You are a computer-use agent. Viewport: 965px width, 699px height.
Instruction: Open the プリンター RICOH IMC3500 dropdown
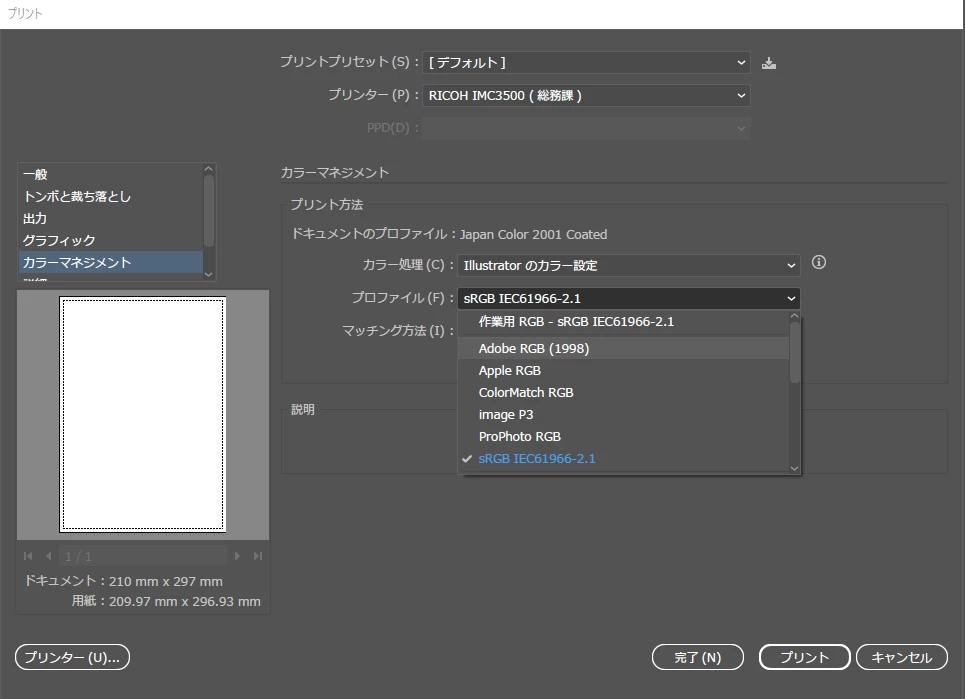[x=586, y=95]
